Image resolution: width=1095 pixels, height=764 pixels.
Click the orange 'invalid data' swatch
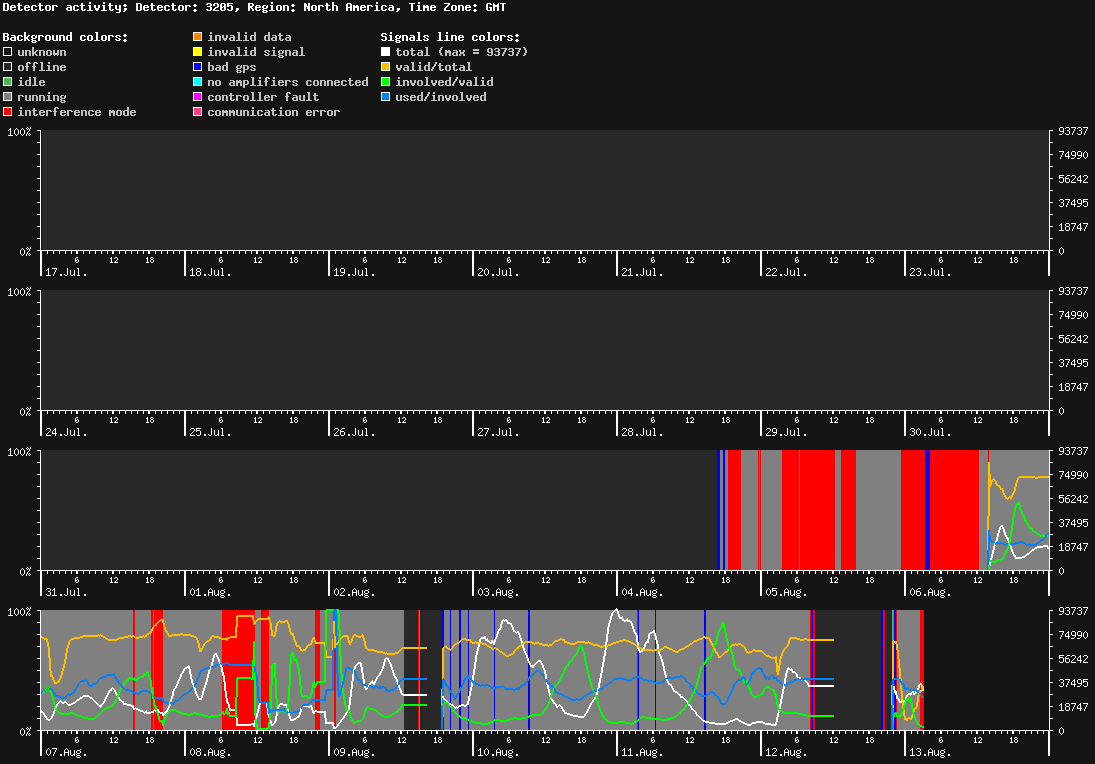pos(198,37)
